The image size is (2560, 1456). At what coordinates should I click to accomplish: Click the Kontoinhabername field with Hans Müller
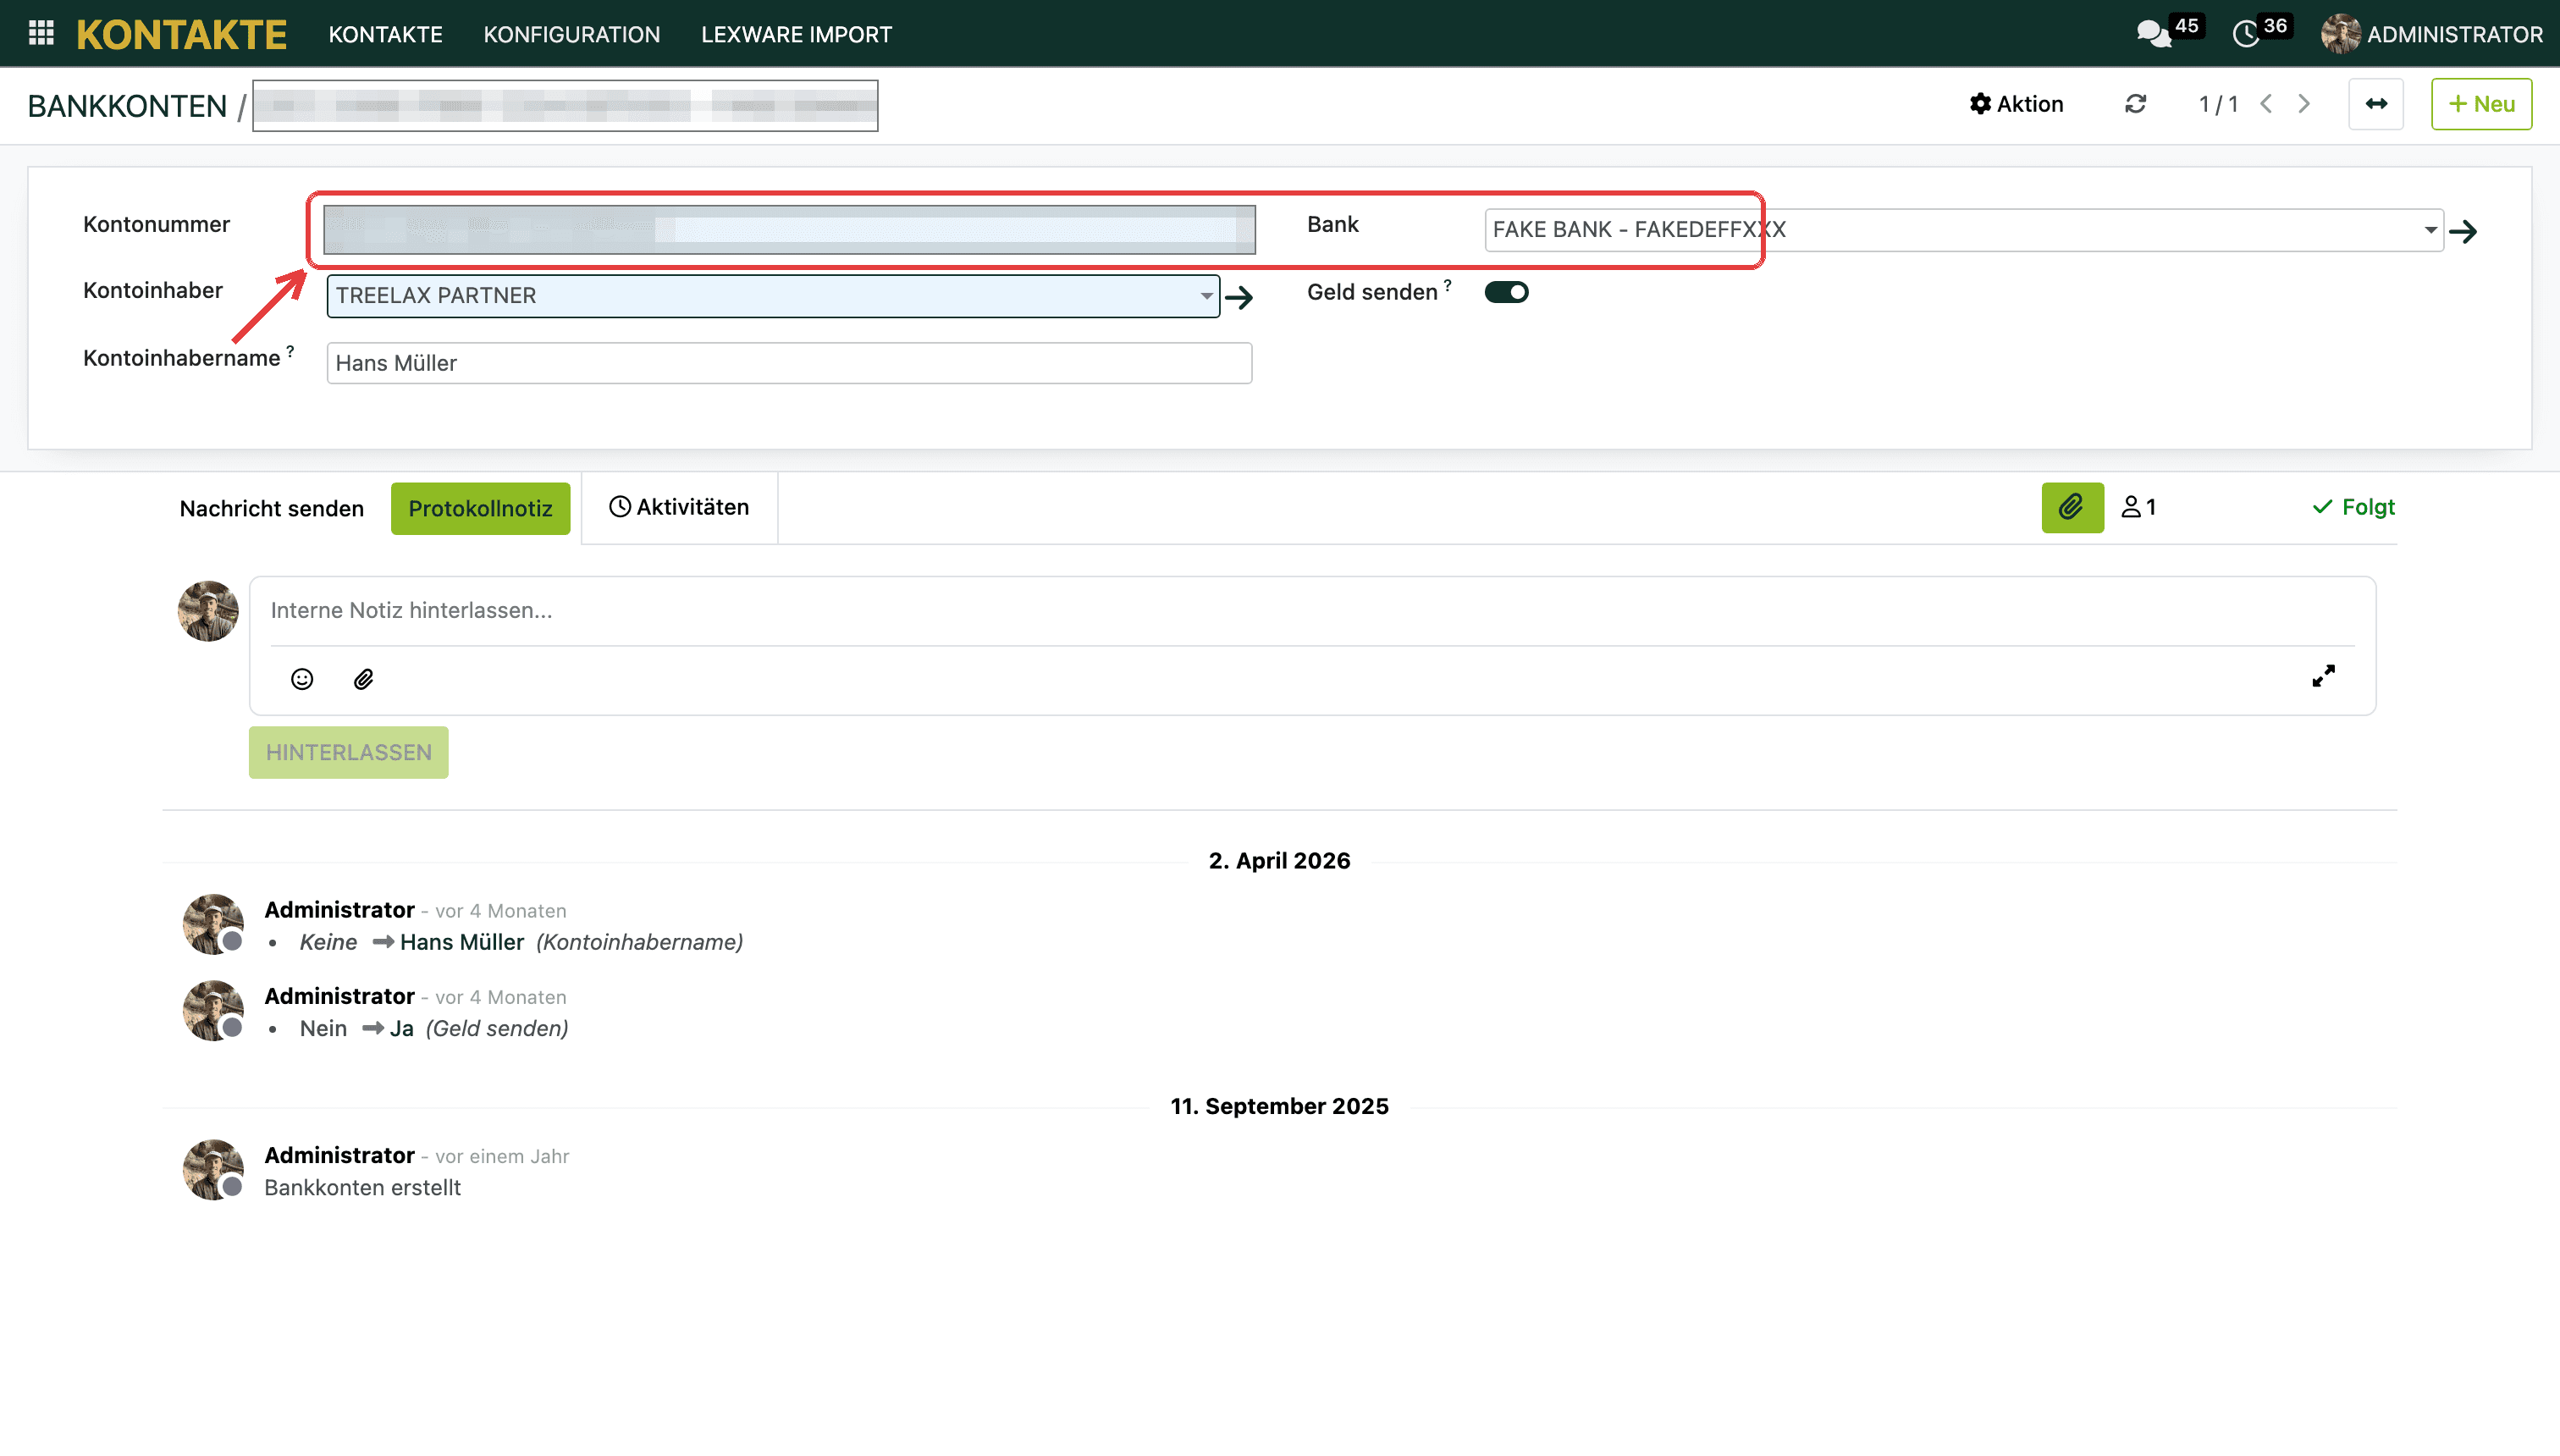click(x=789, y=363)
